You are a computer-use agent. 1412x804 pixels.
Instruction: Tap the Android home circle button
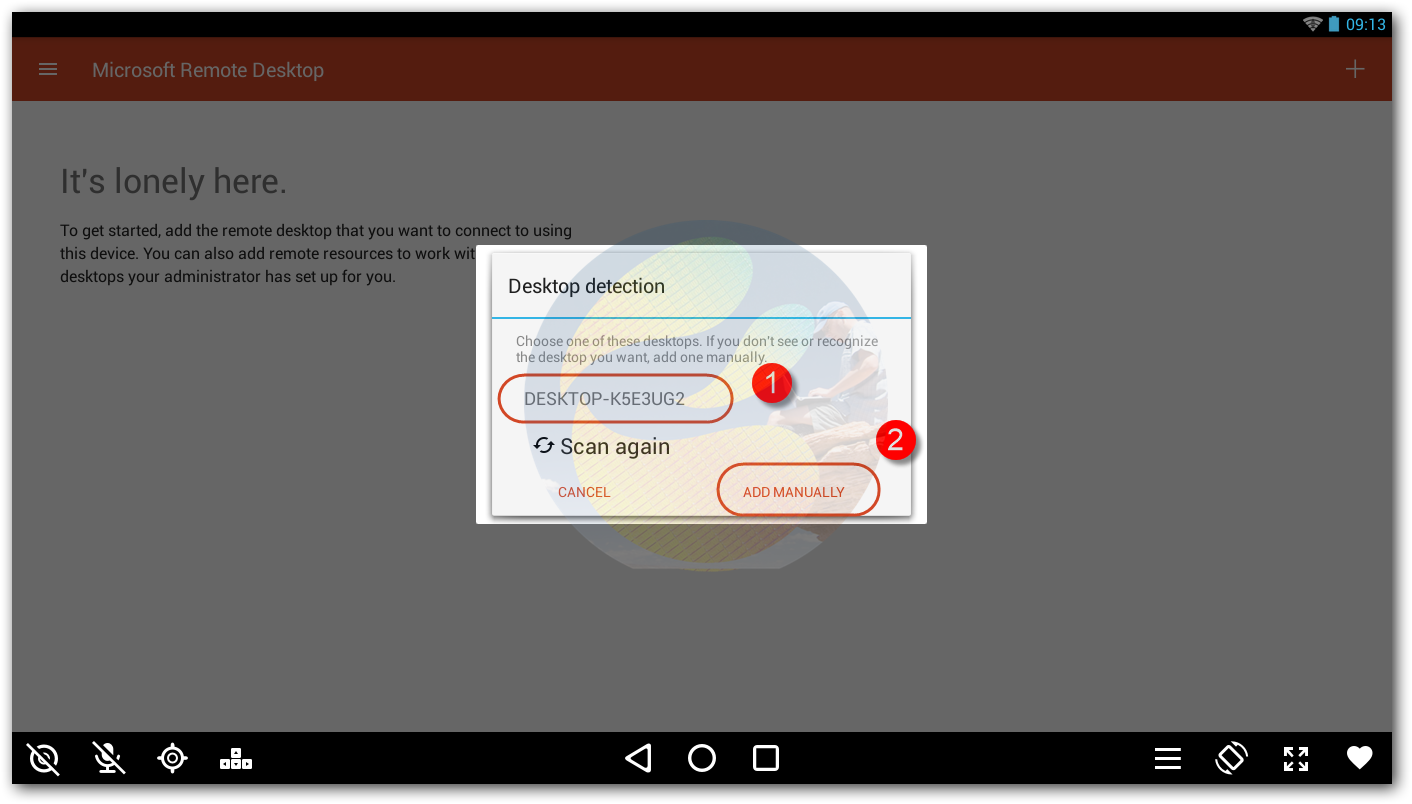click(x=702, y=758)
